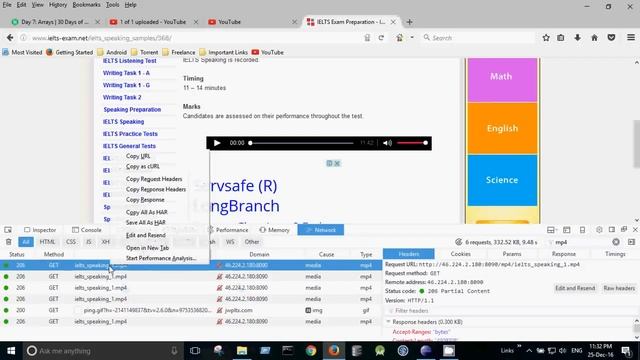Select Save All As HAR menu entry

click(145, 223)
